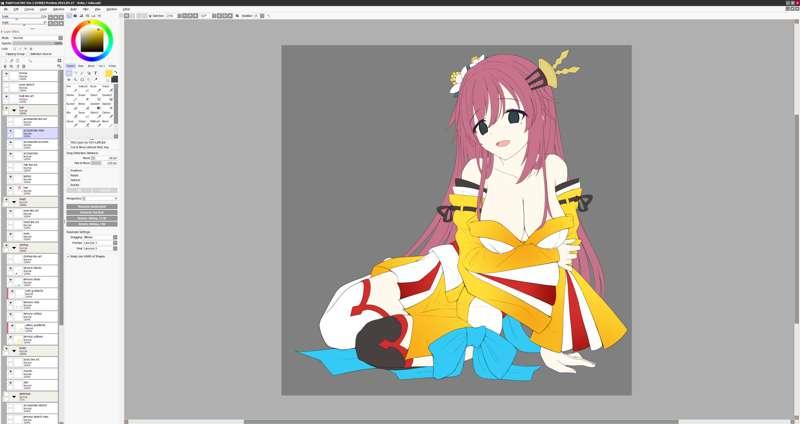Toggle the HSV slider panel icon
The height and width of the screenshot is (424, 800).
pyautogui.click(x=81, y=16)
